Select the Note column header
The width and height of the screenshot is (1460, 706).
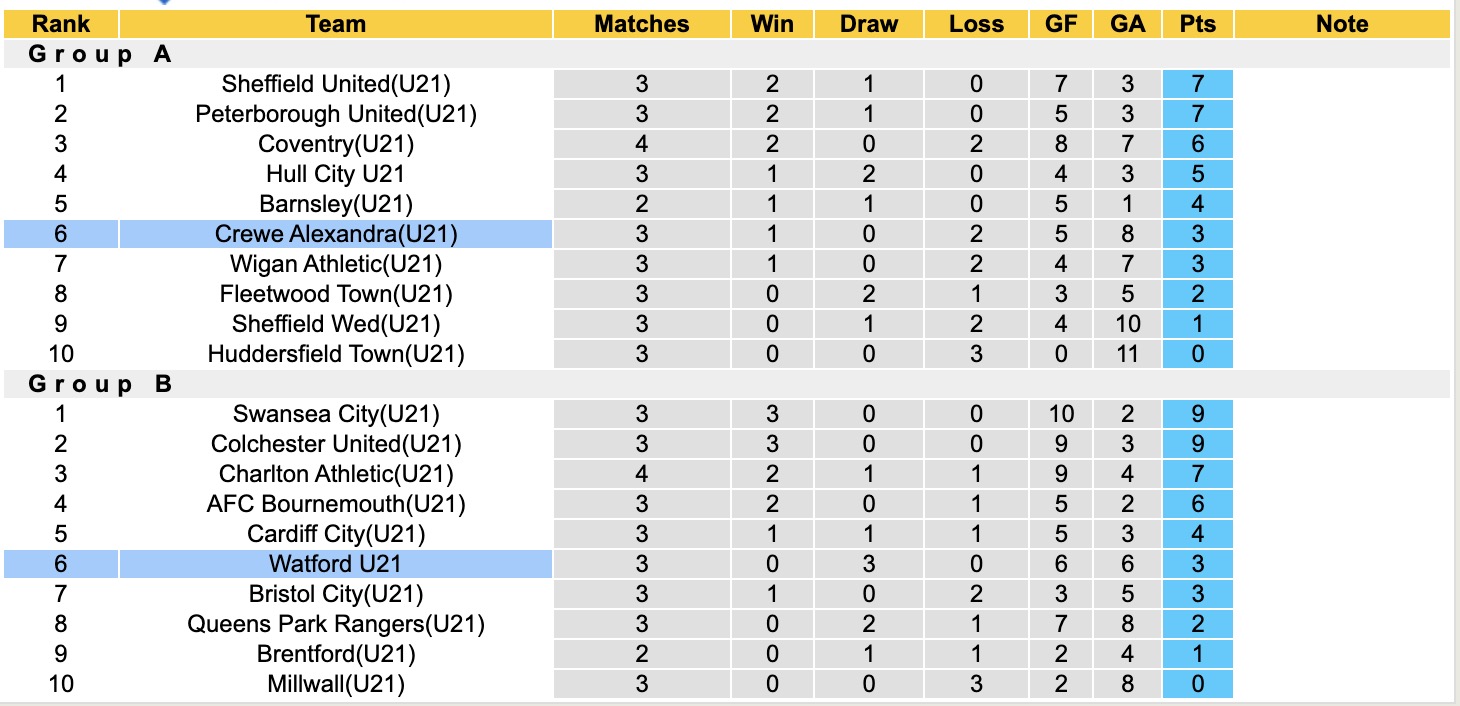tap(1342, 24)
